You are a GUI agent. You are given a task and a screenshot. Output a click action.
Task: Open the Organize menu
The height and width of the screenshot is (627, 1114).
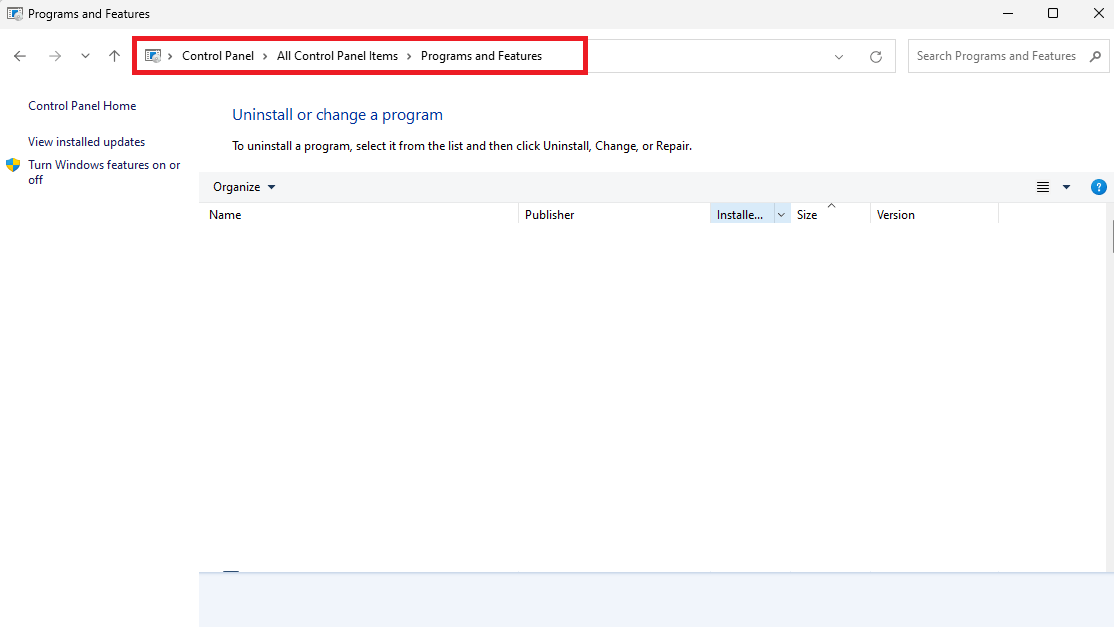[243, 187]
